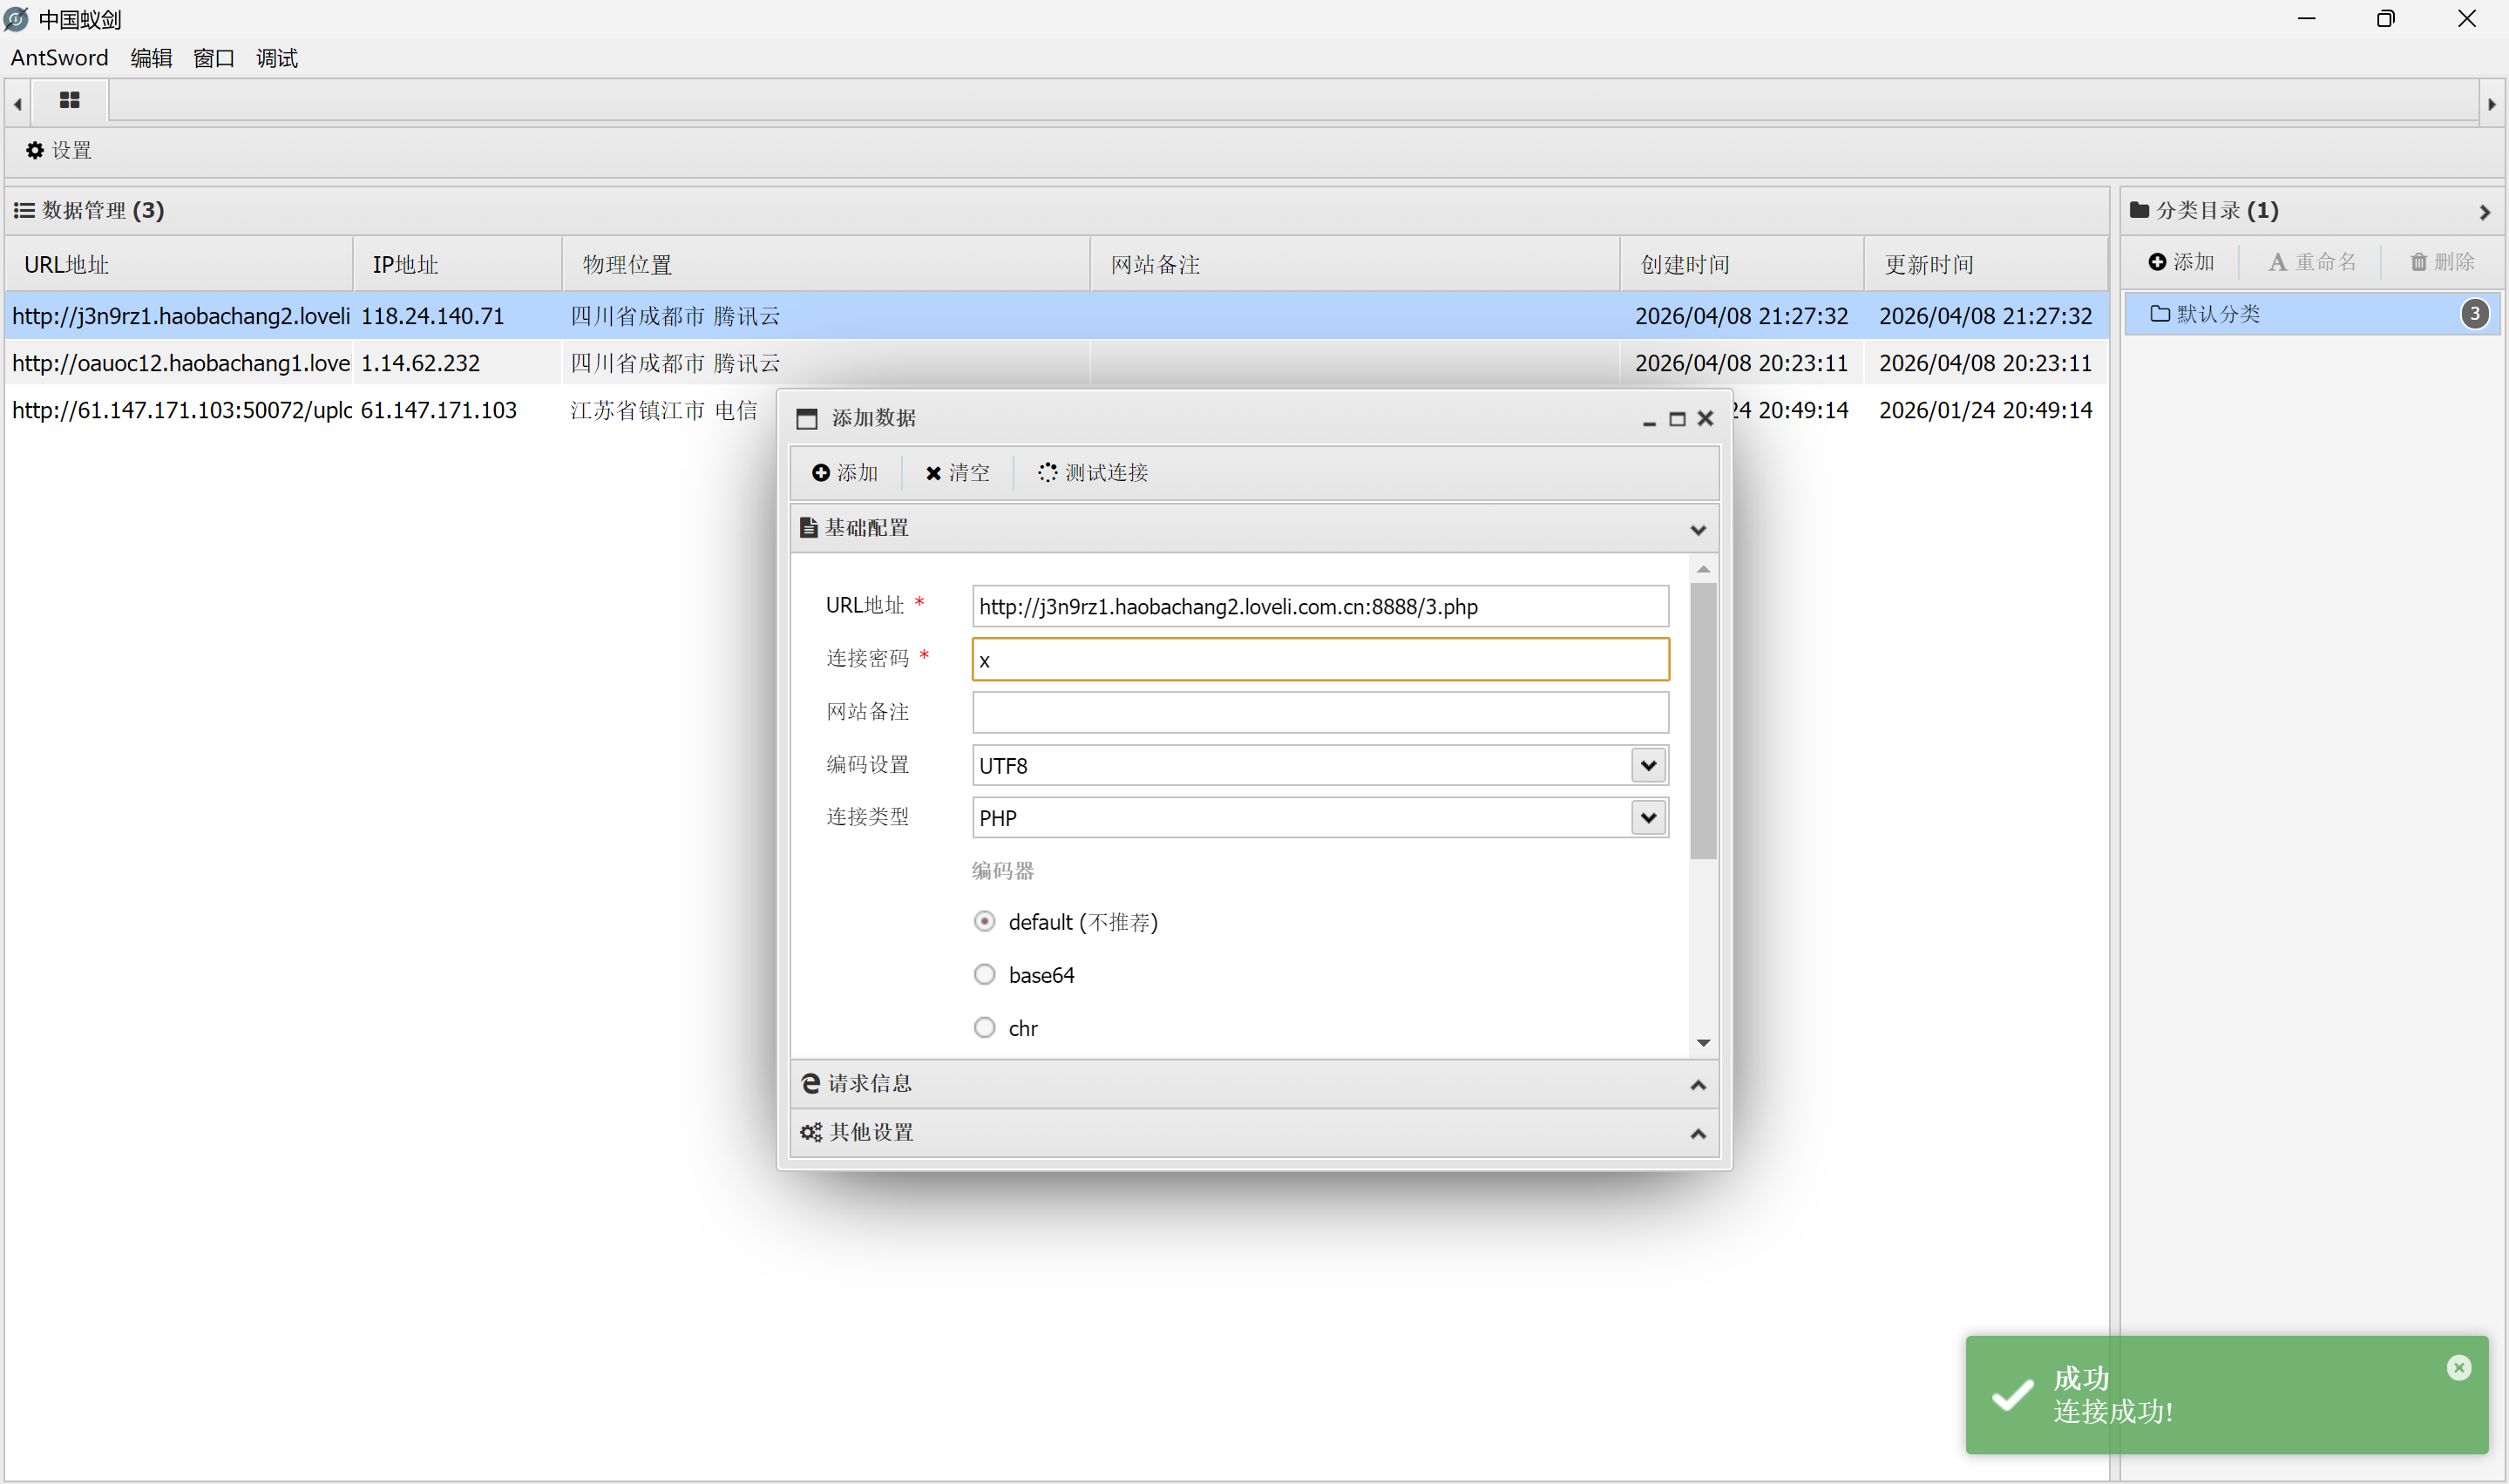This screenshot has height=1484, width=2509.
Task: Select the 默认分类 category folder
Action: pyautogui.click(x=2217, y=314)
